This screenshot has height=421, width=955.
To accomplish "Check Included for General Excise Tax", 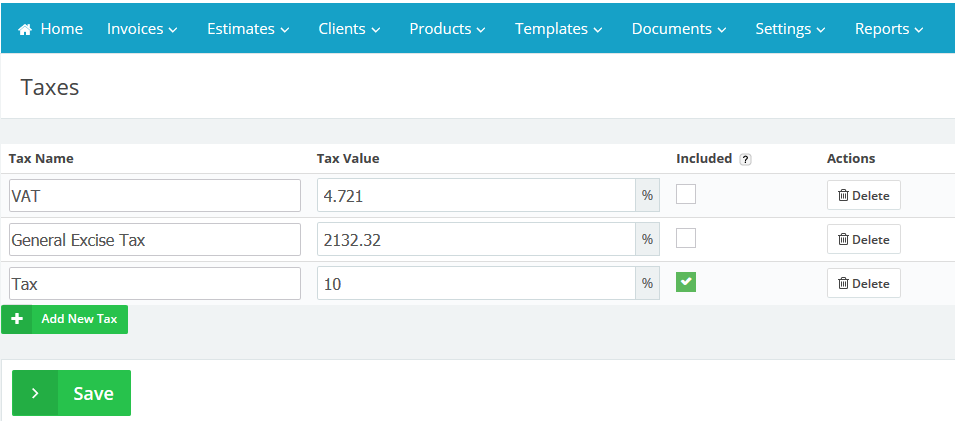I will [686, 239].
